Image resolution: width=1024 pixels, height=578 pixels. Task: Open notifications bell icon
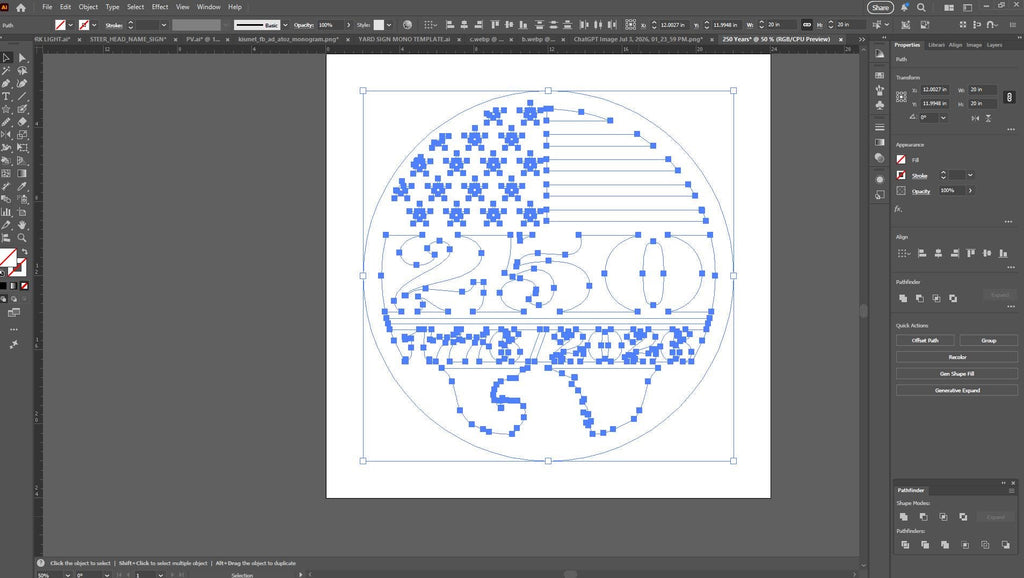[x=904, y=7]
